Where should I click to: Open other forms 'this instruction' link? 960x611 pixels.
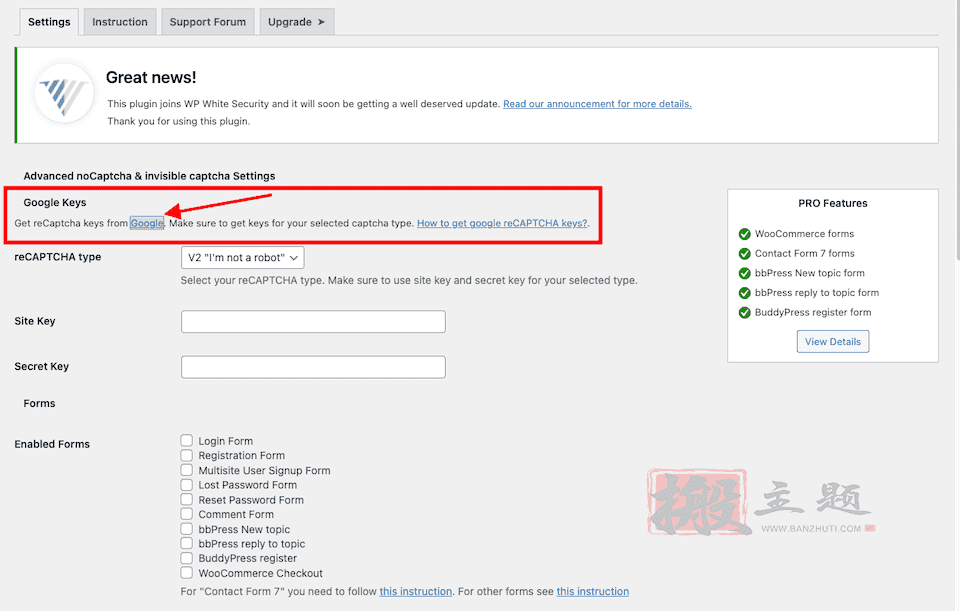[x=593, y=591]
